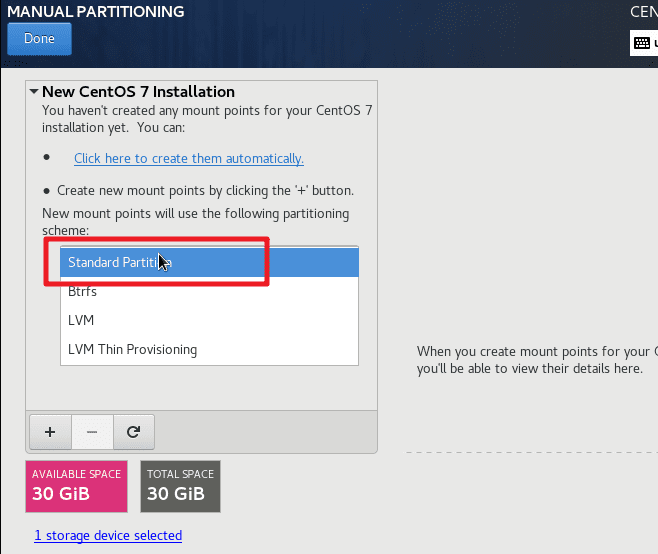Screen dimensions: 658x554
Task: Select Standard Partition scheme option
Action: tap(209, 262)
